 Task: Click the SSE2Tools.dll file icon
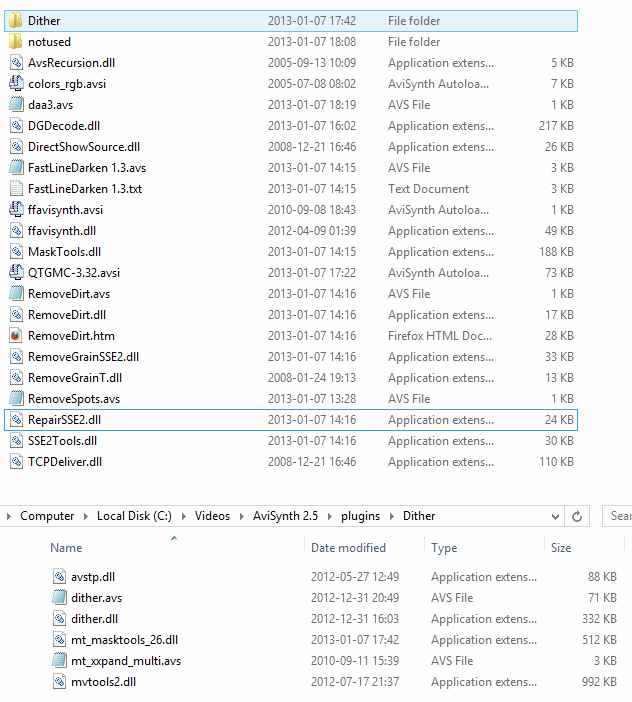(x=16, y=441)
